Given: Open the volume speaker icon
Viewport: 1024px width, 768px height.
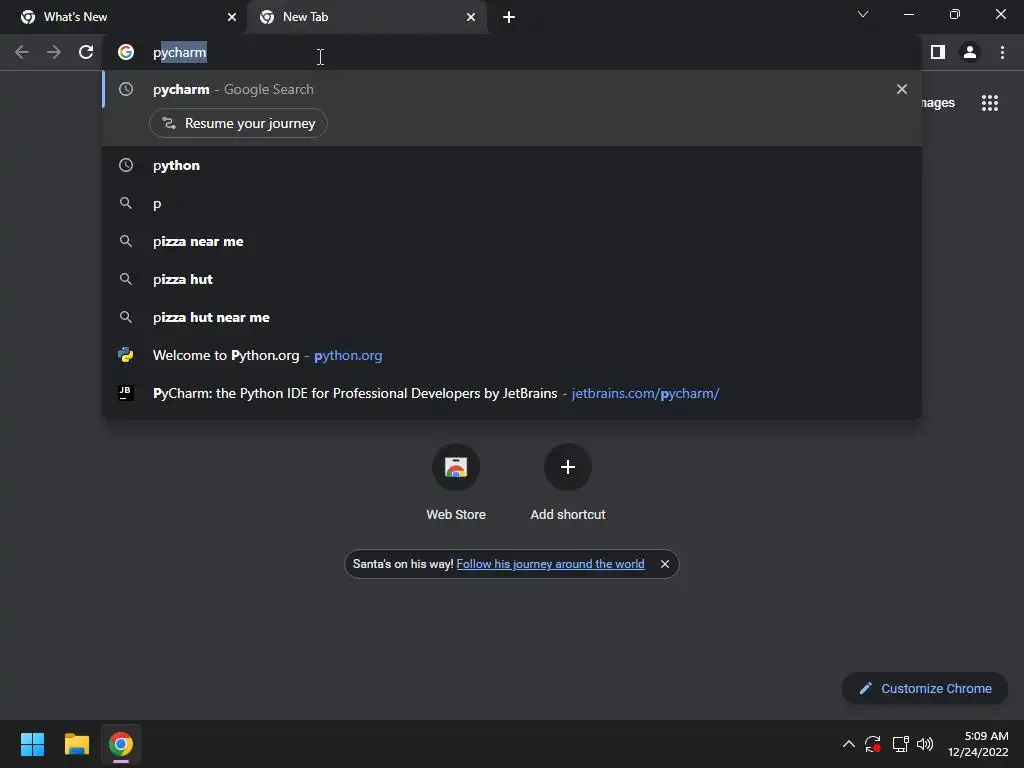Looking at the screenshot, I should (x=925, y=744).
